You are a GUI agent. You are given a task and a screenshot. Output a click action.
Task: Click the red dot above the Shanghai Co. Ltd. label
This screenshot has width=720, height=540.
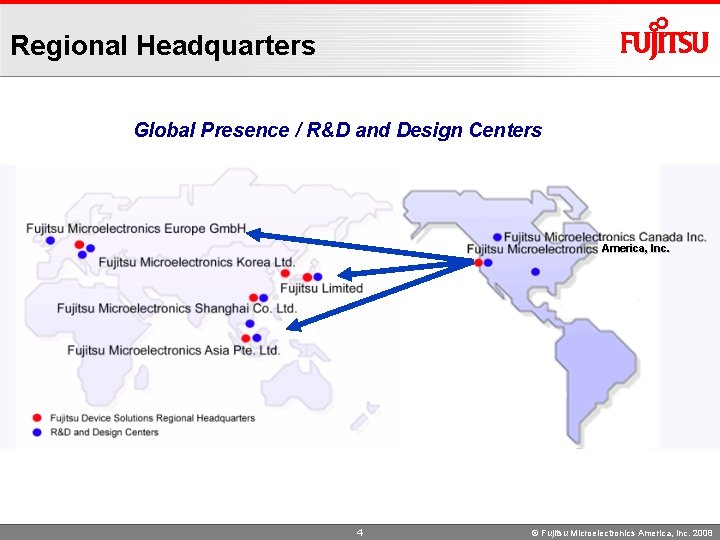point(253,298)
